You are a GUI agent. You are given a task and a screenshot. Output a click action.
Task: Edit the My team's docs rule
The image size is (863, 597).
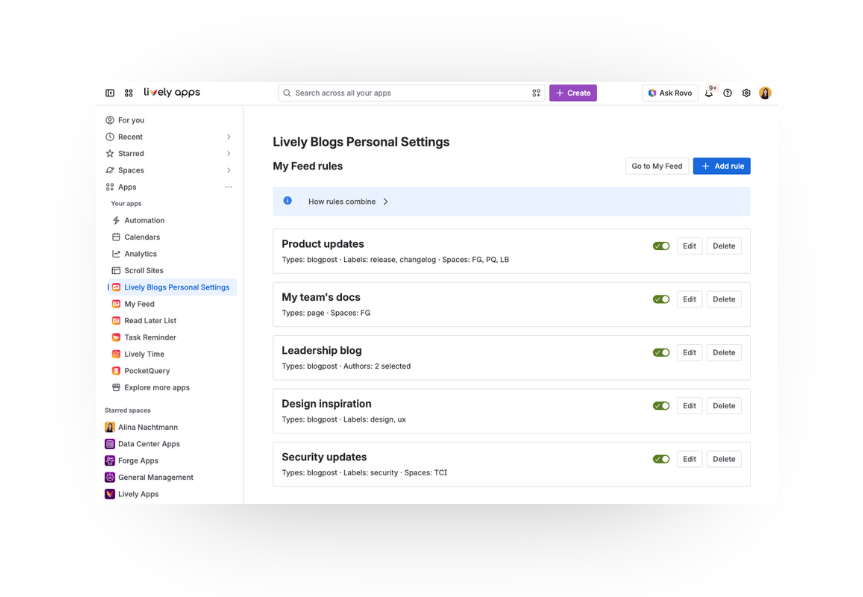[x=690, y=299]
